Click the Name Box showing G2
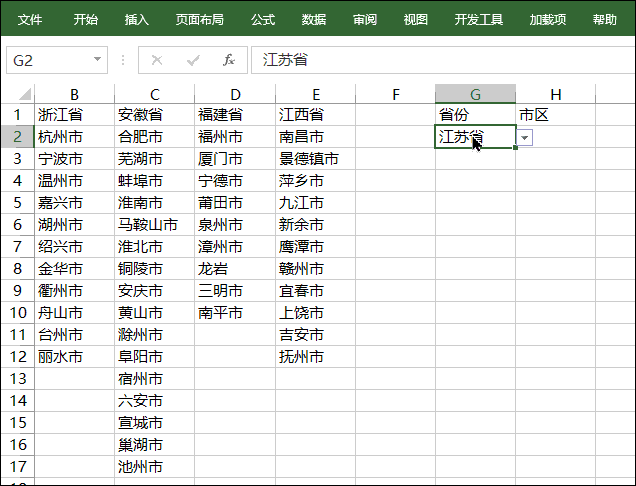 click(57, 60)
